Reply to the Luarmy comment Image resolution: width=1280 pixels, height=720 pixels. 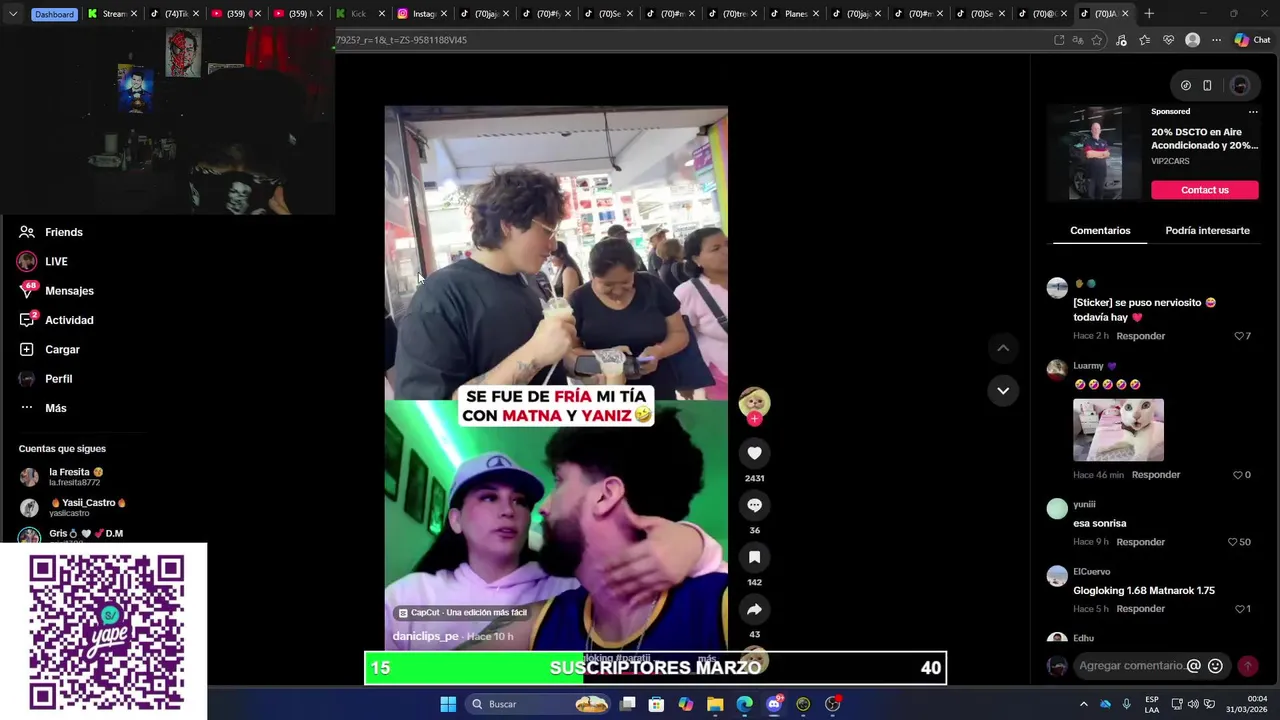tap(1156, 475)
